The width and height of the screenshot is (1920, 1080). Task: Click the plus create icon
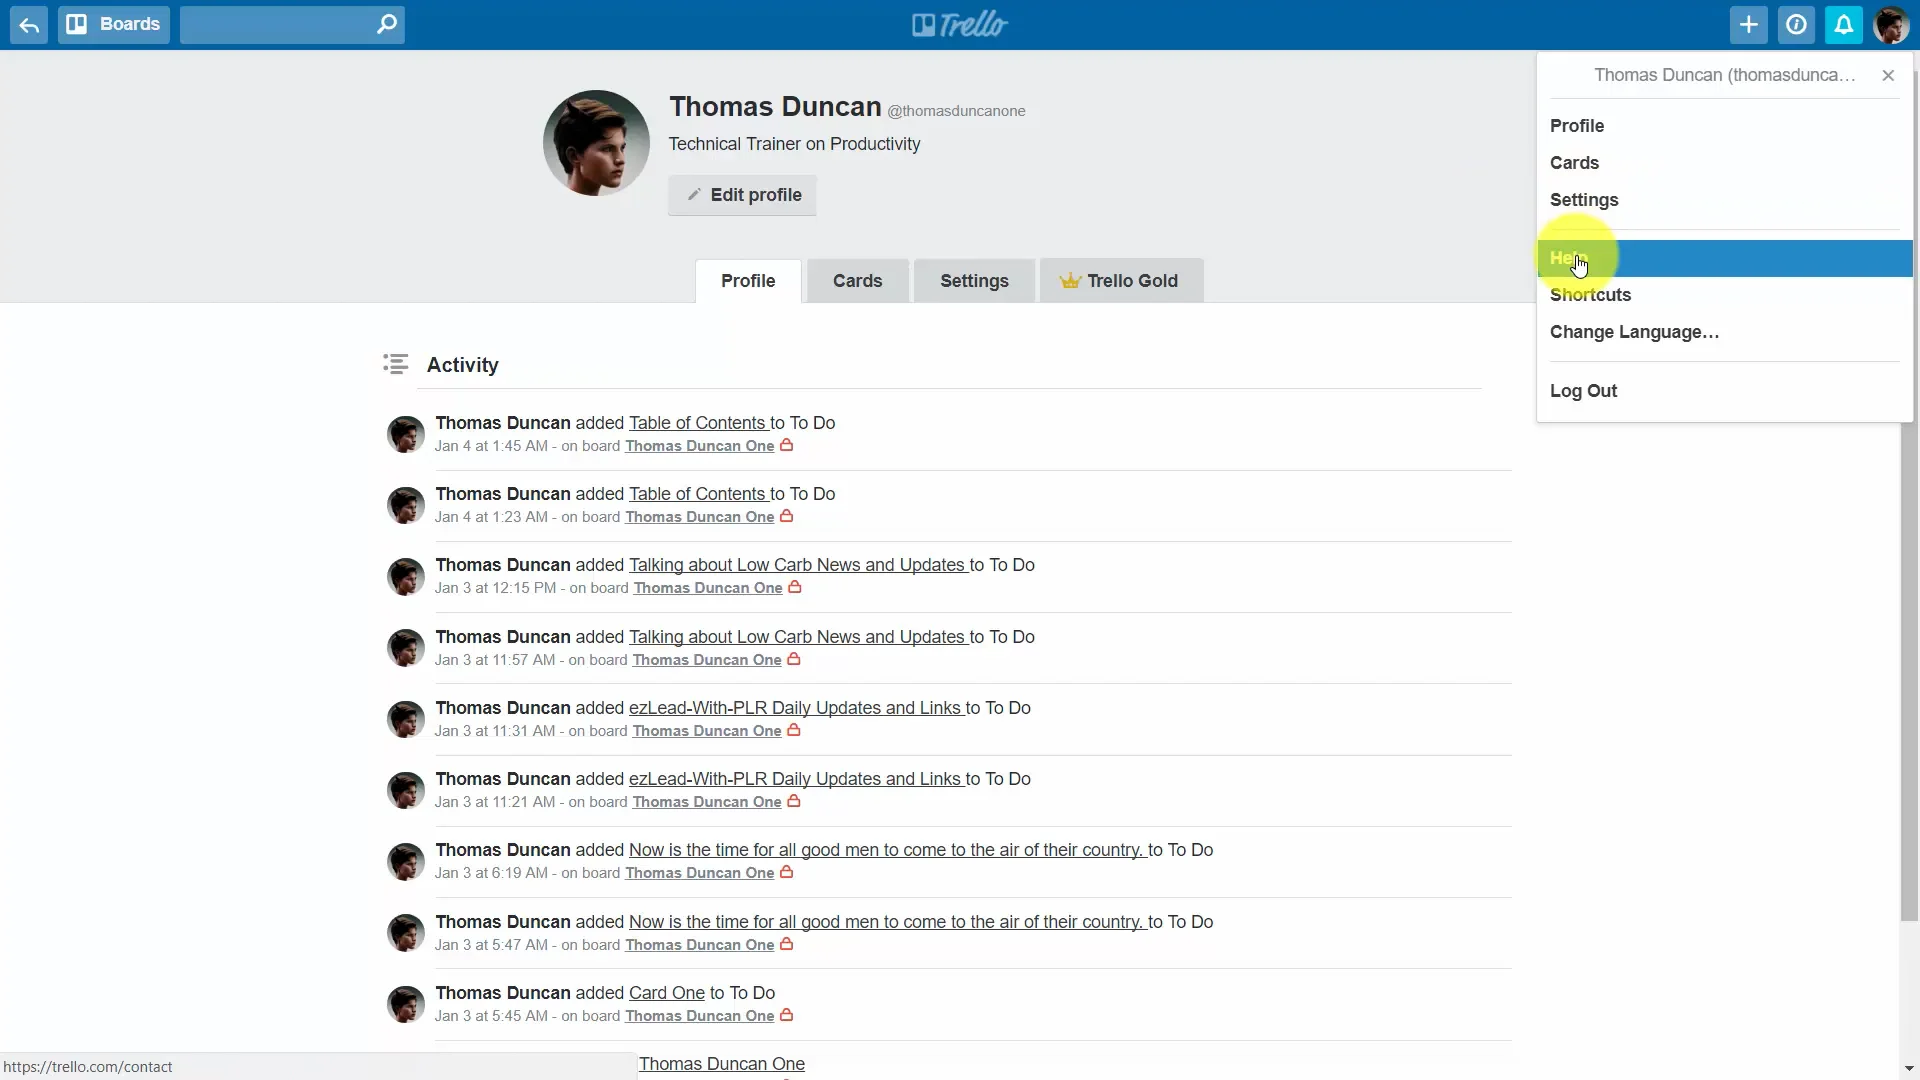(x=1748, y=25)
